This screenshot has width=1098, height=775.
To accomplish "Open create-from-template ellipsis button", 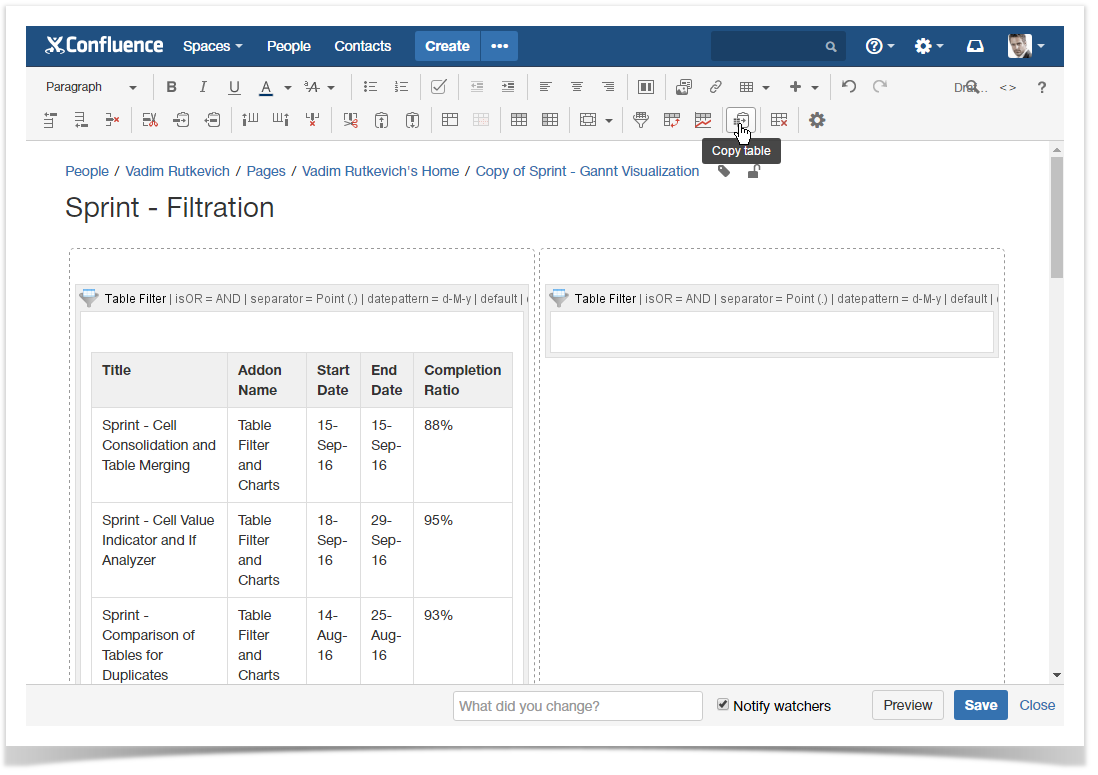I will 499,46.
